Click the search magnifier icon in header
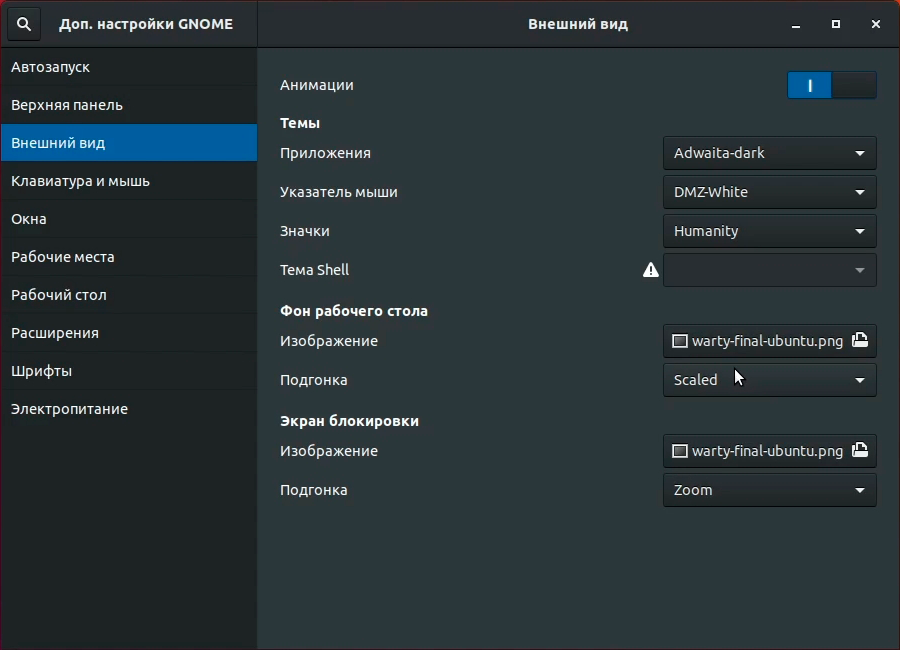 (x=25, y=24)
